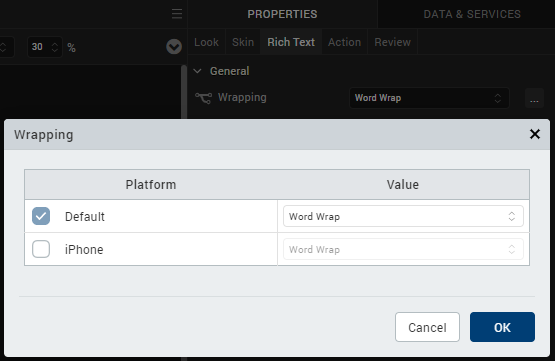Screen dimensions: 555x361
Task: Click the 30 percent input field
Action: coord(40,47)
